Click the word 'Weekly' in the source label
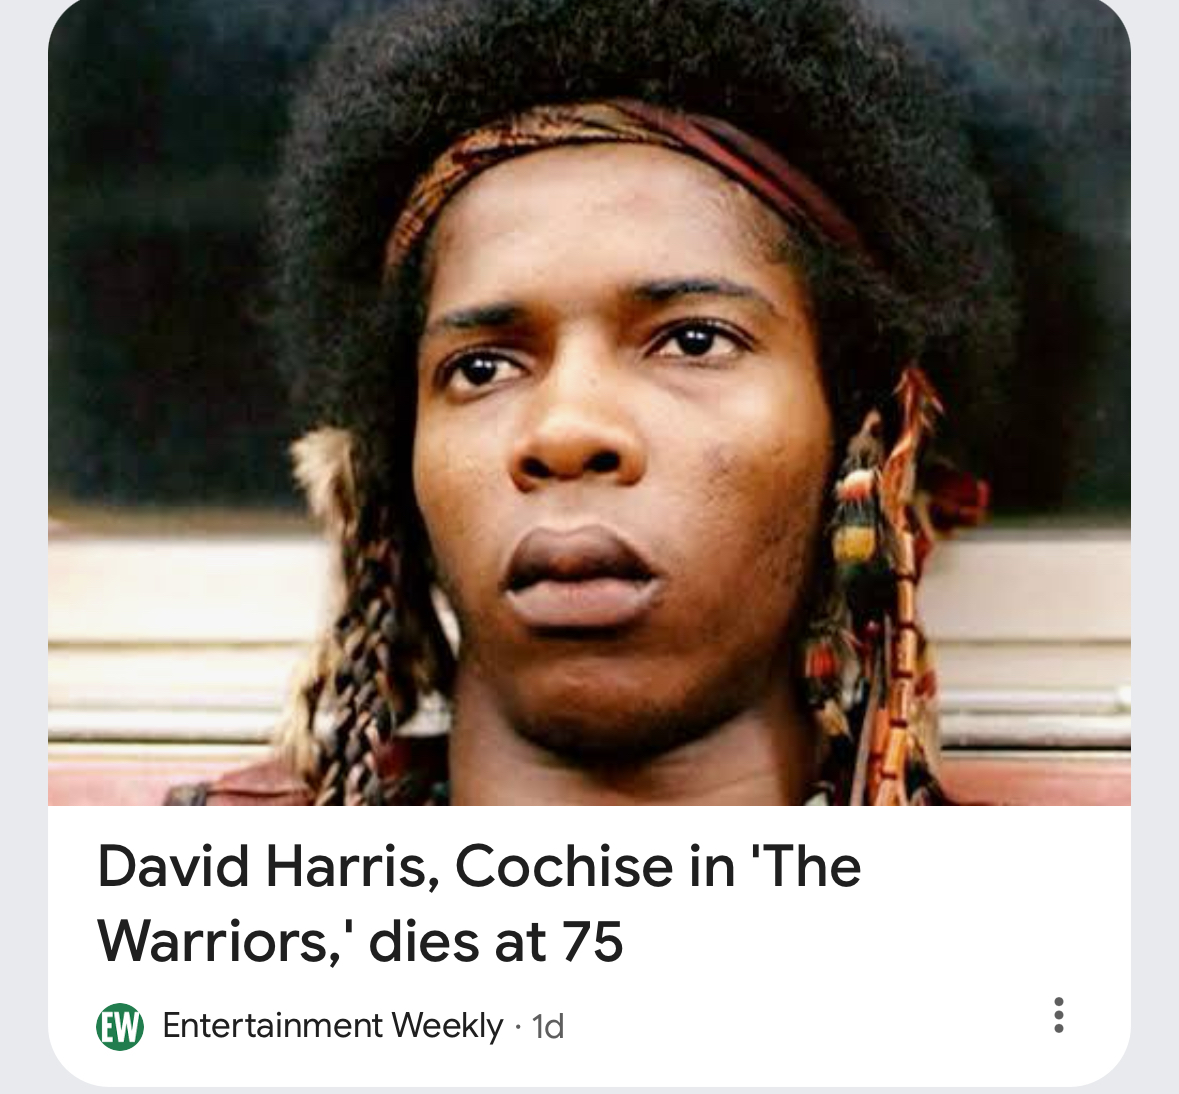Viewport: 1179px width, 1094px height. tap(447, 1026)
